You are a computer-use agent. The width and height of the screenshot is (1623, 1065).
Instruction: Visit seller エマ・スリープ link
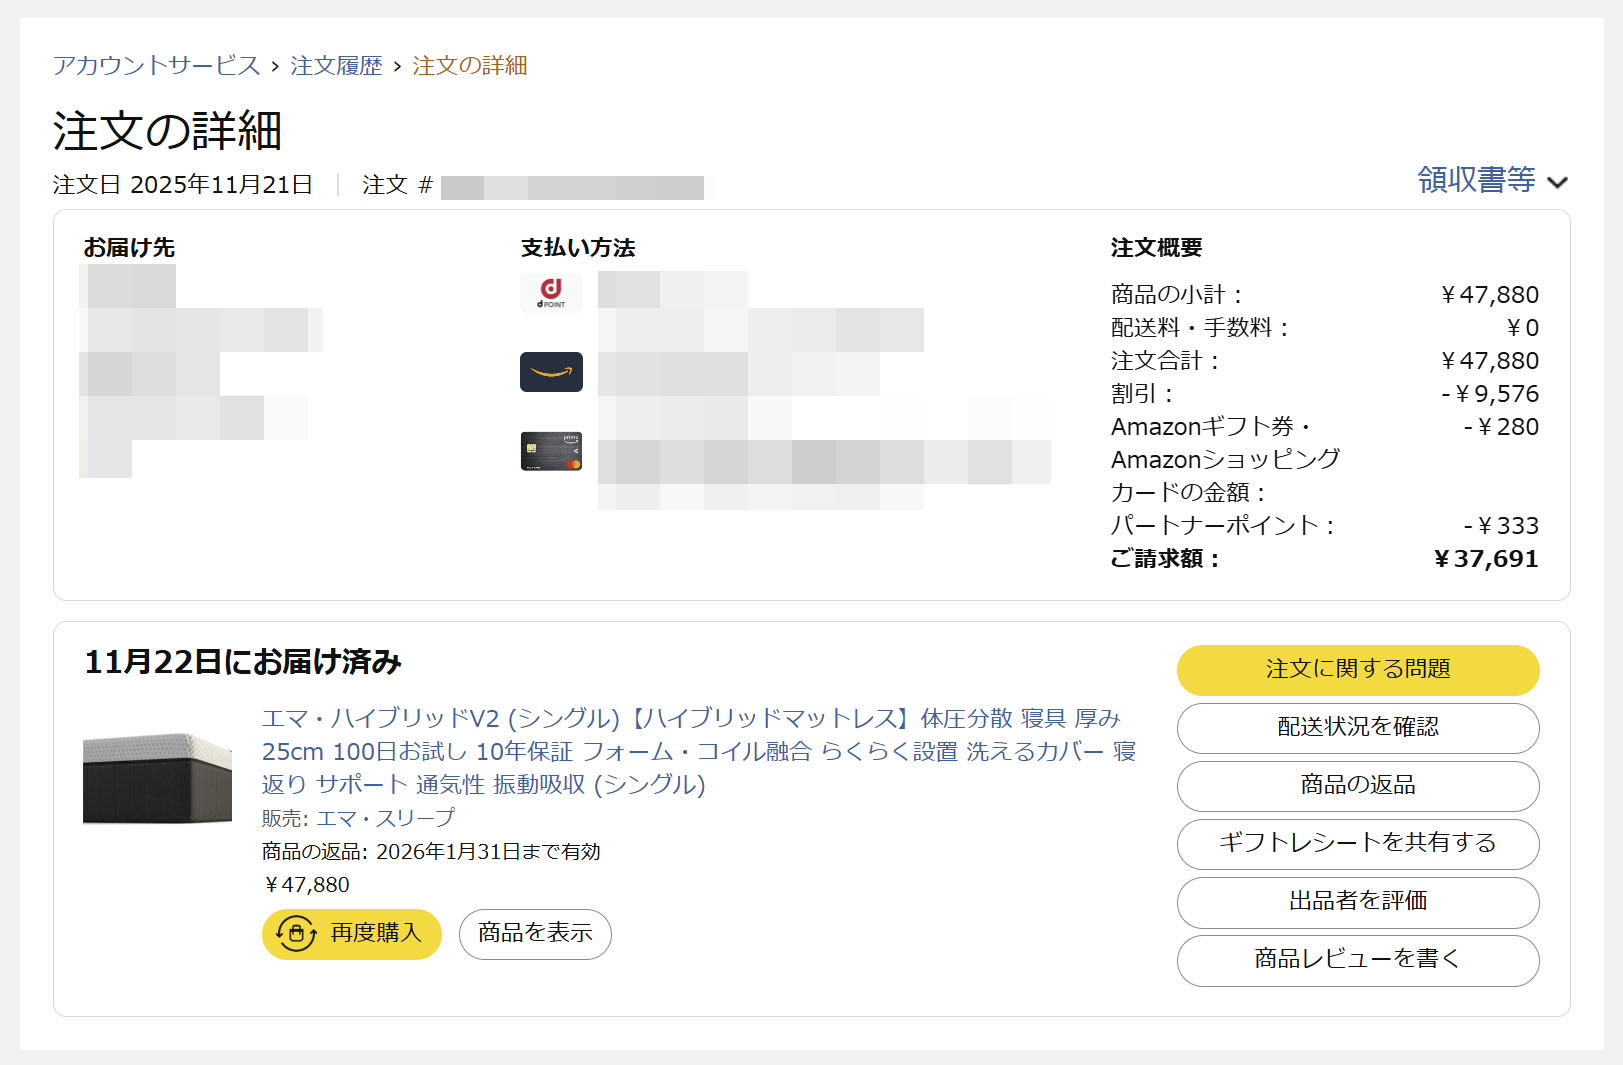click(x=385, y=818)
